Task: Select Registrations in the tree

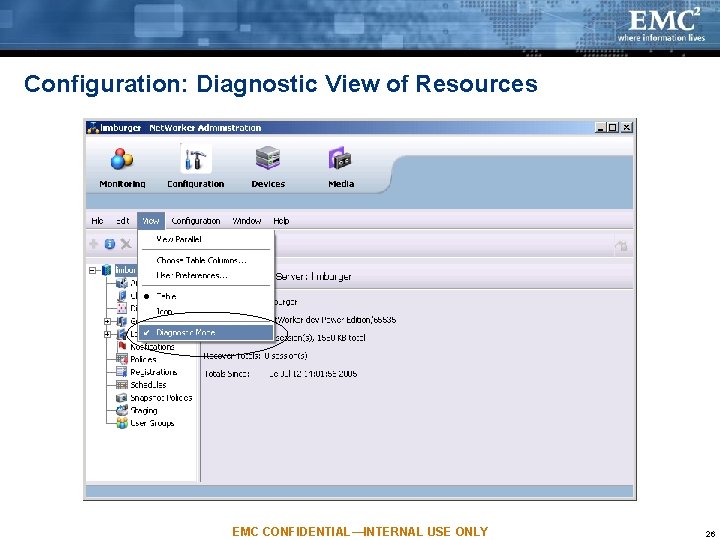Action: click(x=154, y=372)
